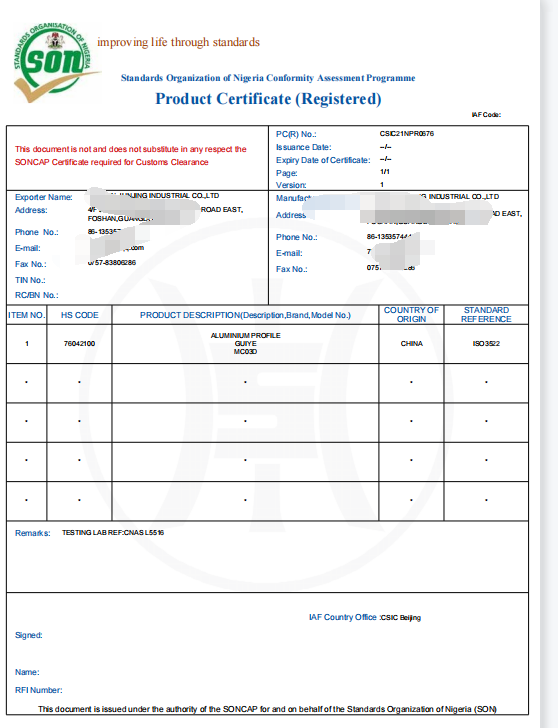Image resolution: width=558 pixels, height=728 pixels.
Task: Click the 'RC/BN No.:' label
Action: pos(37,295)
